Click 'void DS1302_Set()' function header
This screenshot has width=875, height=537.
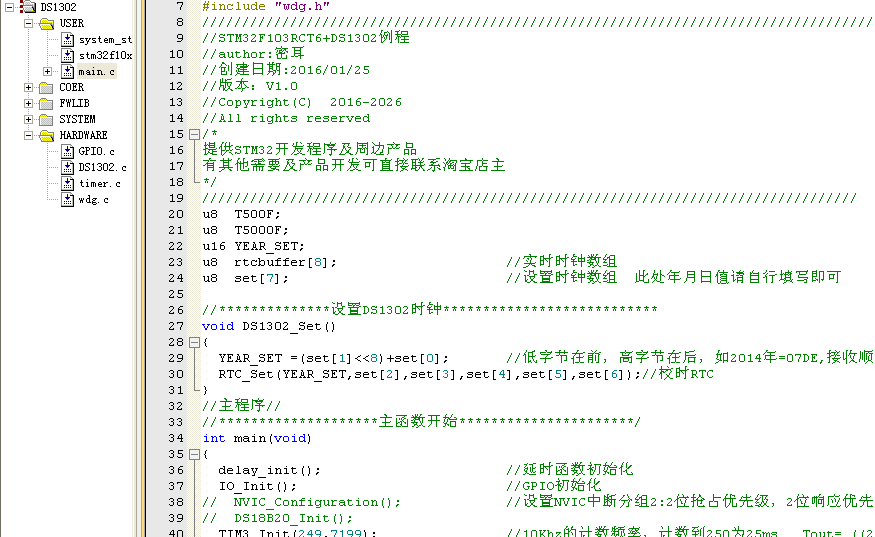point(269,326)
